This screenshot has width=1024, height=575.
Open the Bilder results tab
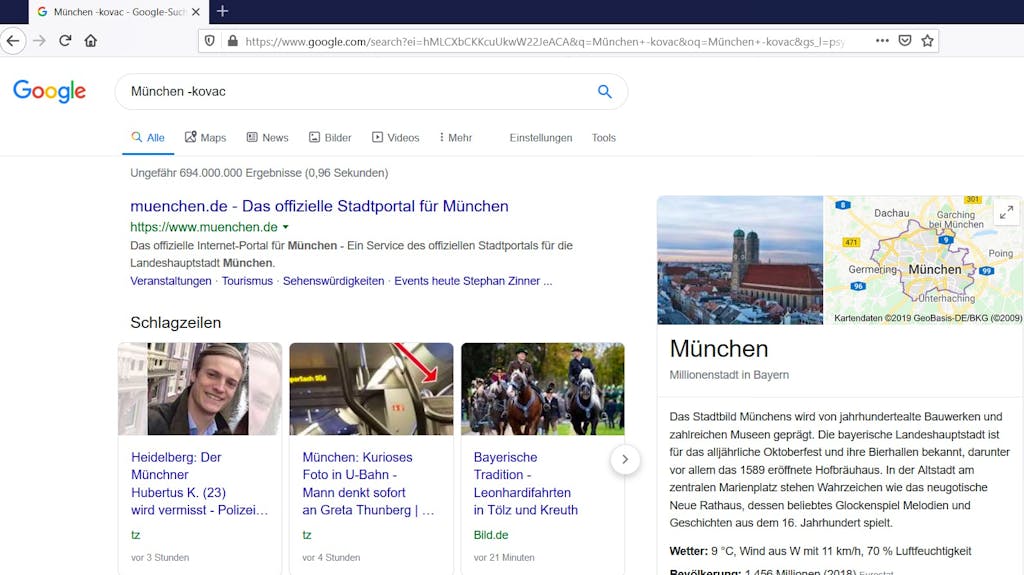pyautogui.click(x=330, y=138)
